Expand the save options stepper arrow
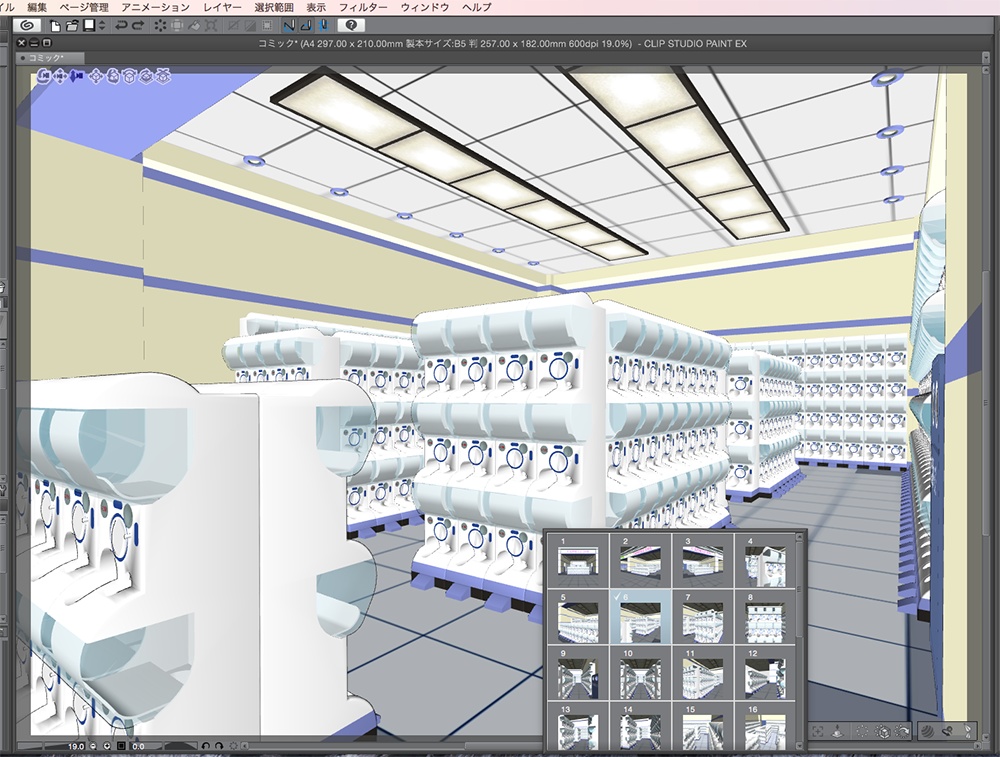The image size is (1000, 757). click(102, 26)
